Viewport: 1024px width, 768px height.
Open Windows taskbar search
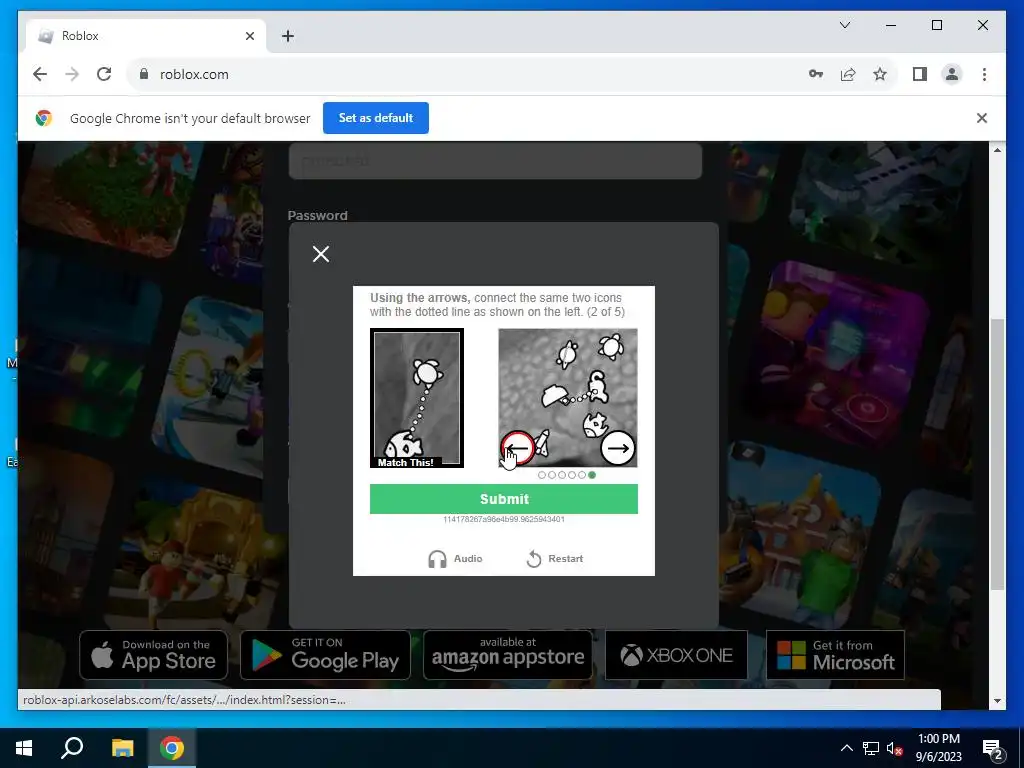[72, 748]
